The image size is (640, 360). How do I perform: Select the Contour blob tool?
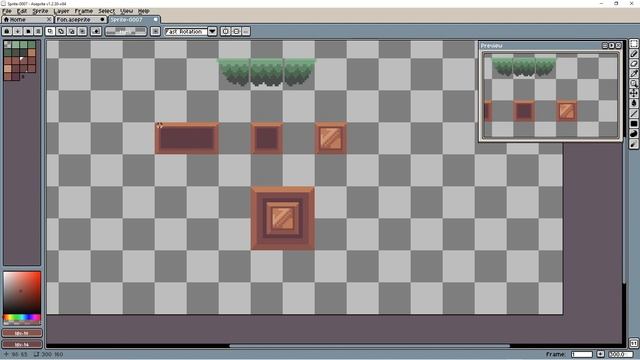(x=633, y=133)
